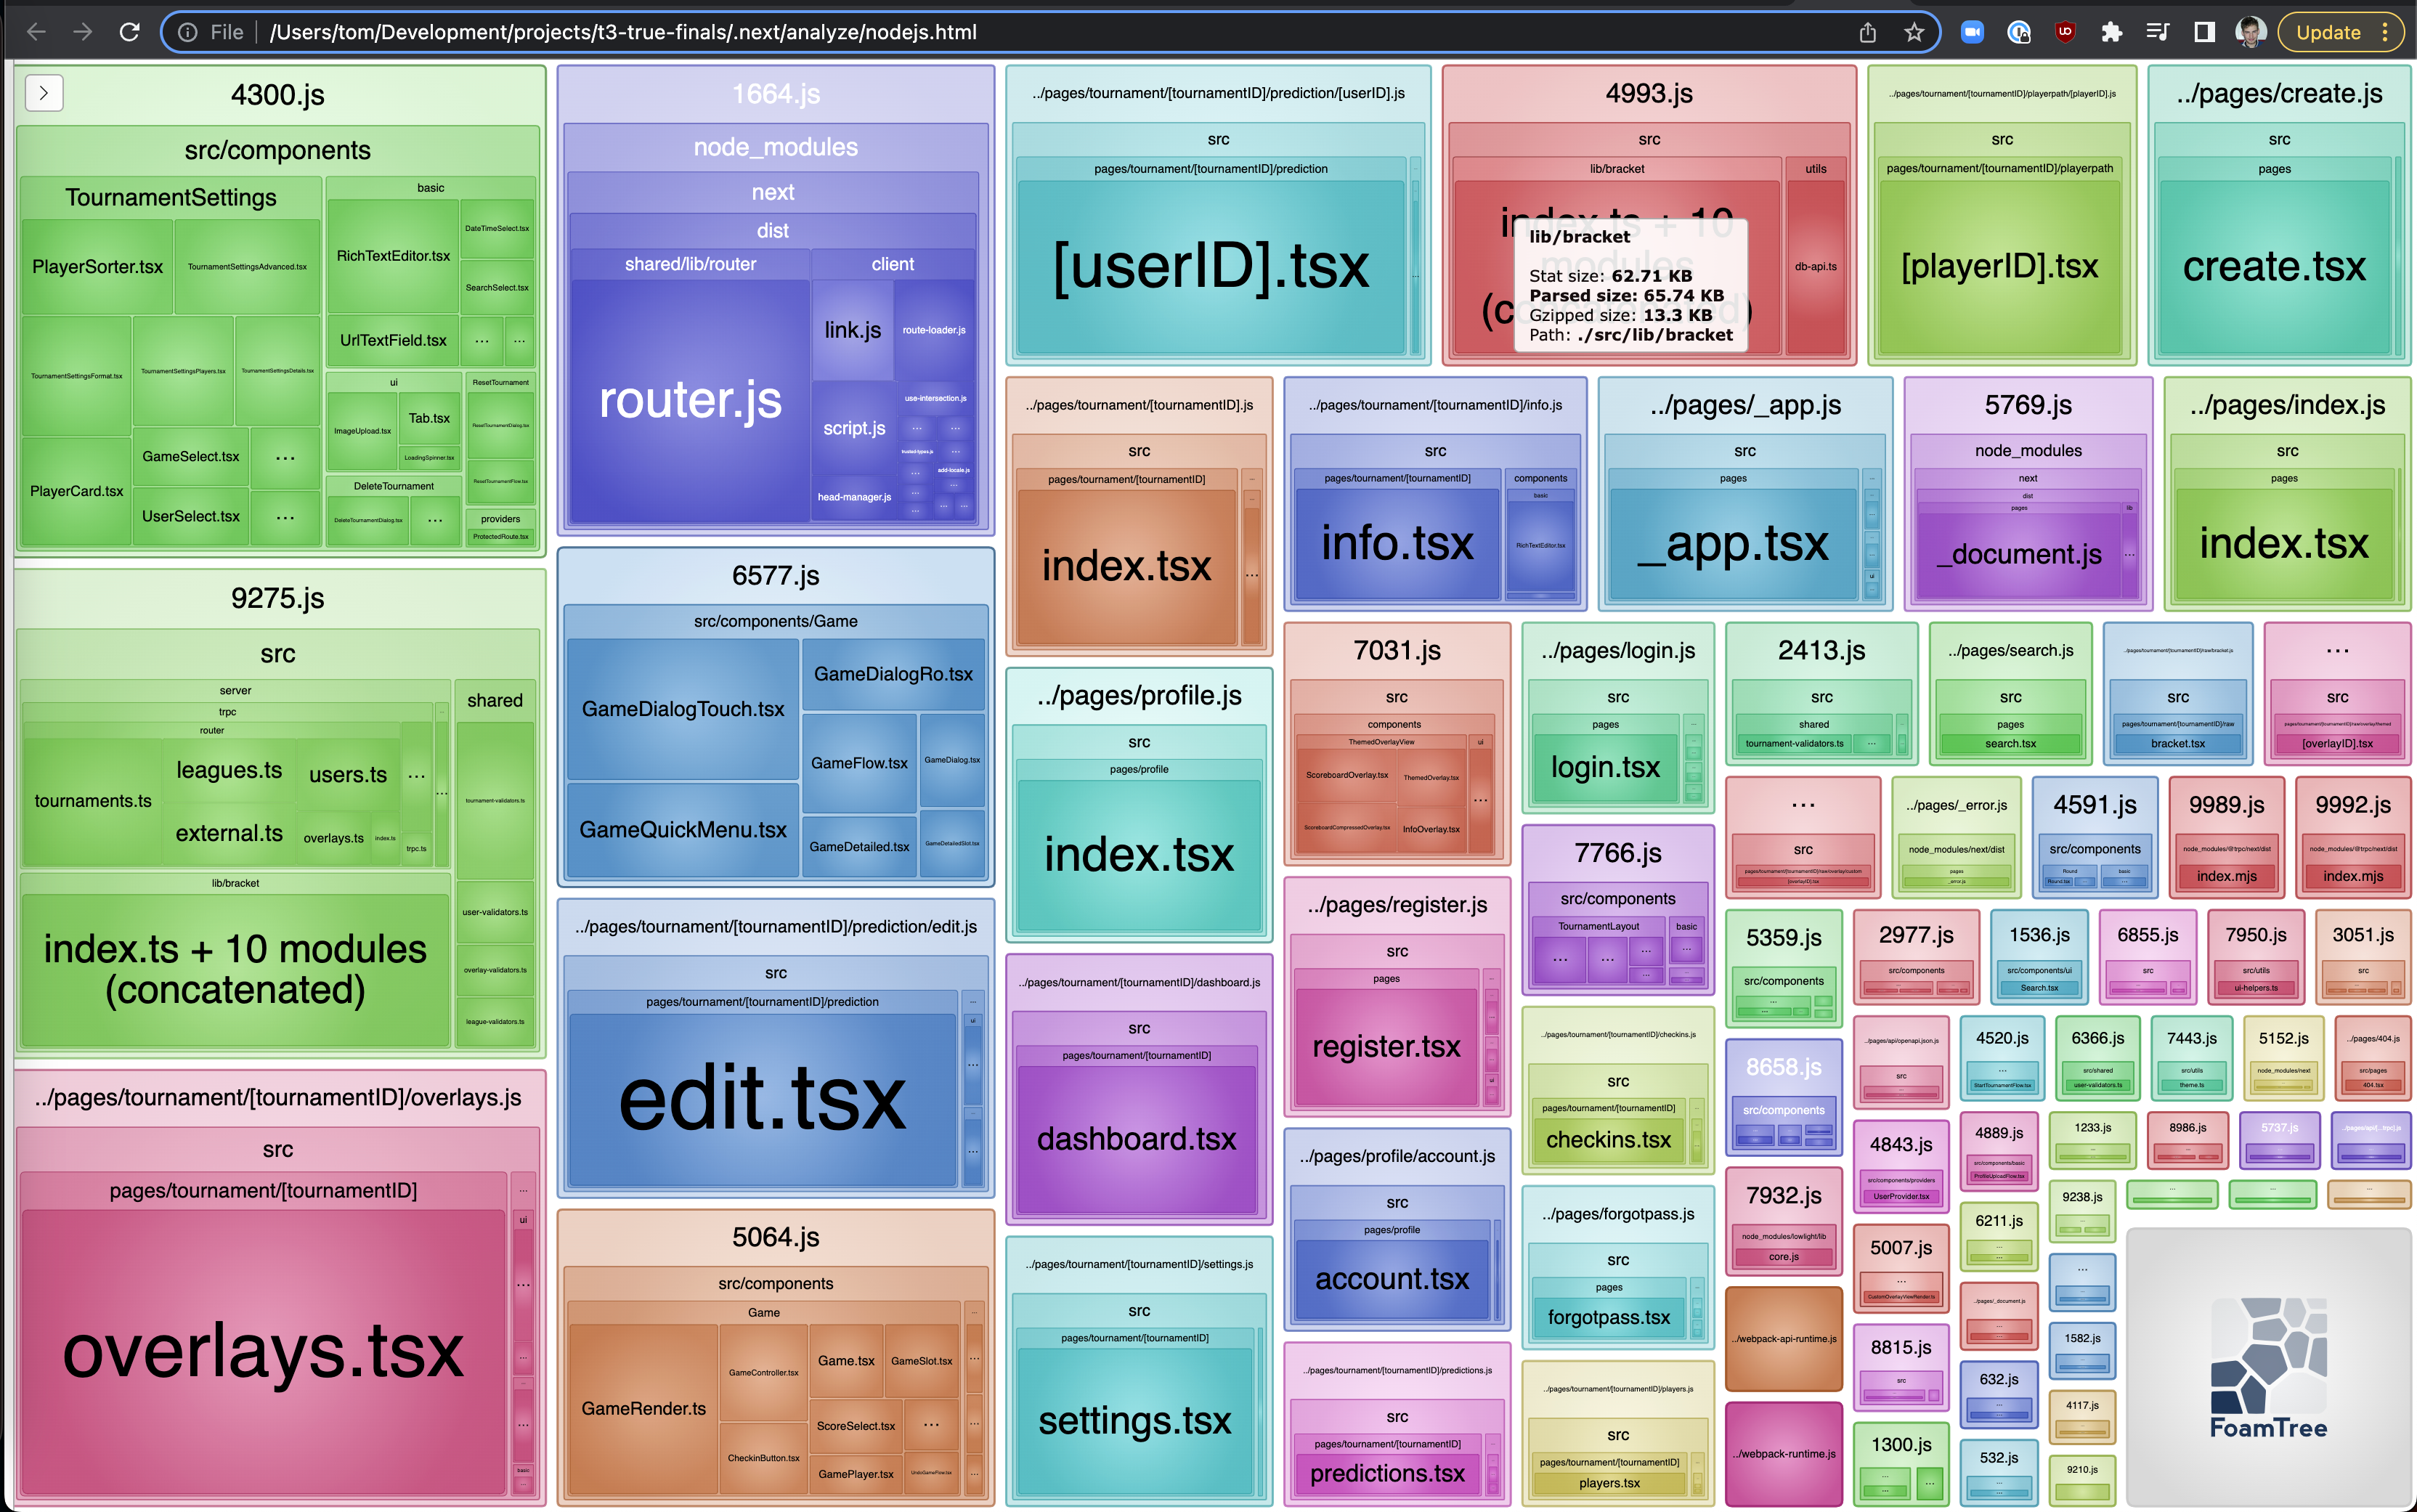2417x1512 pixels.
Task: Click the Zoom extension icon
Action: (1971, 32)
